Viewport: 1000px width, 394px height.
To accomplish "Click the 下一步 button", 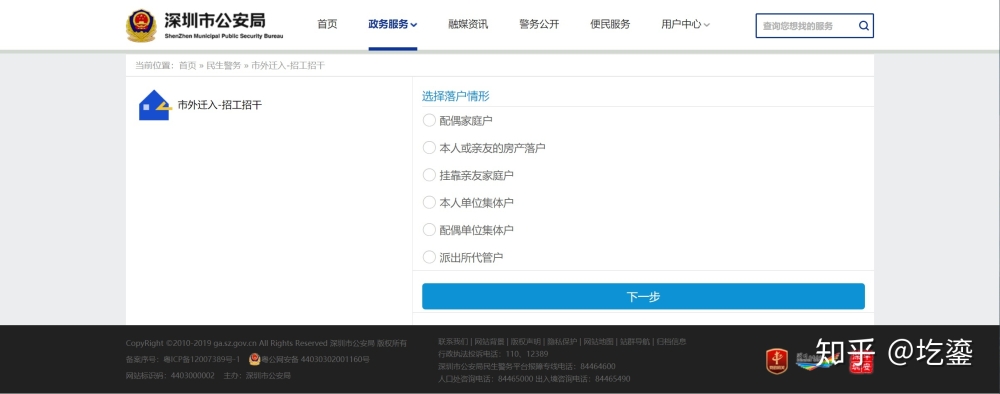I will (x=643, y=296).
